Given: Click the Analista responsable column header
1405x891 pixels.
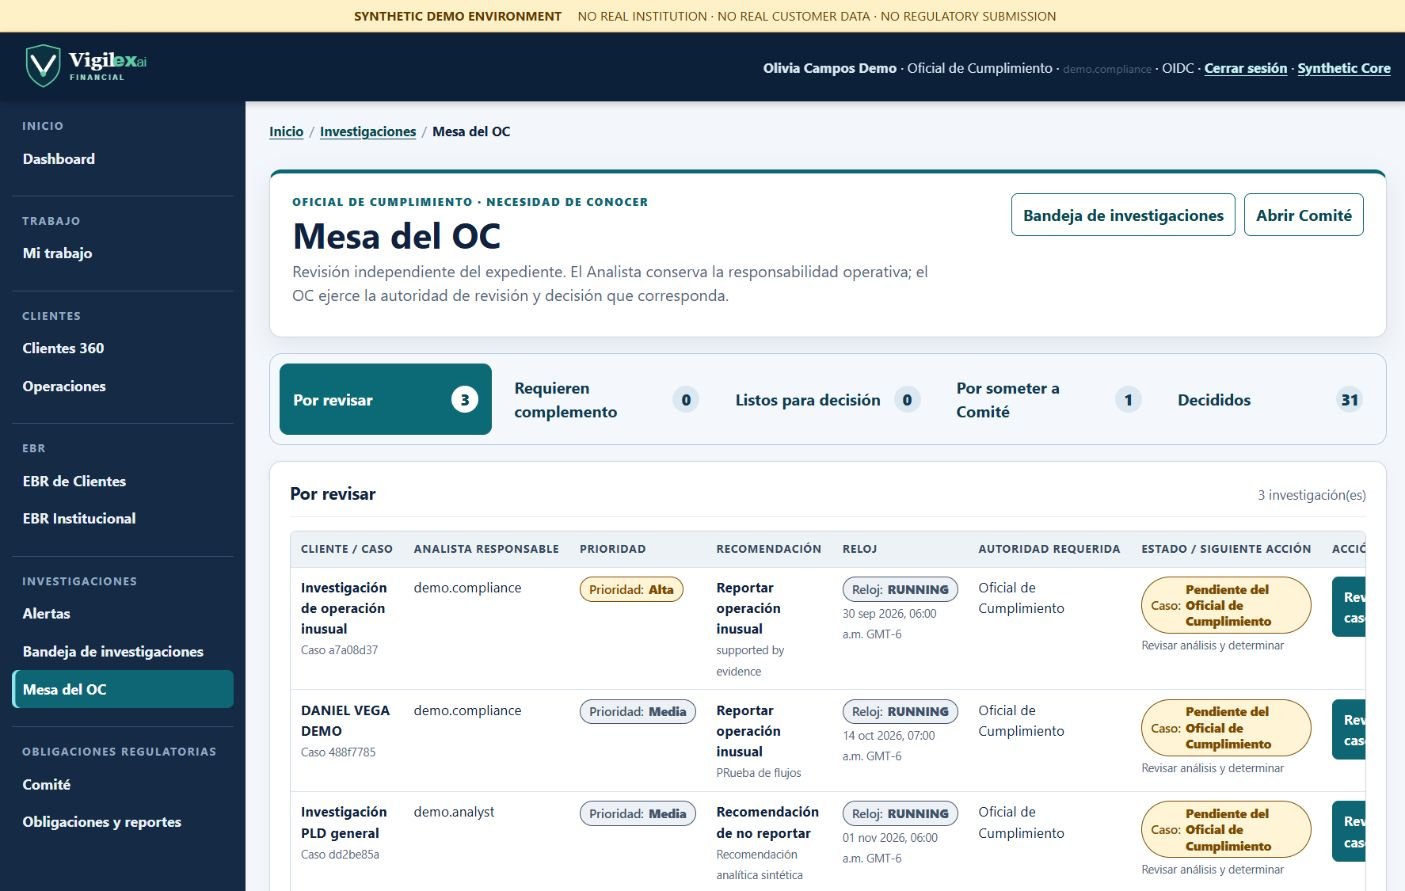Looking at the screenshot, I should pos(486,549).
